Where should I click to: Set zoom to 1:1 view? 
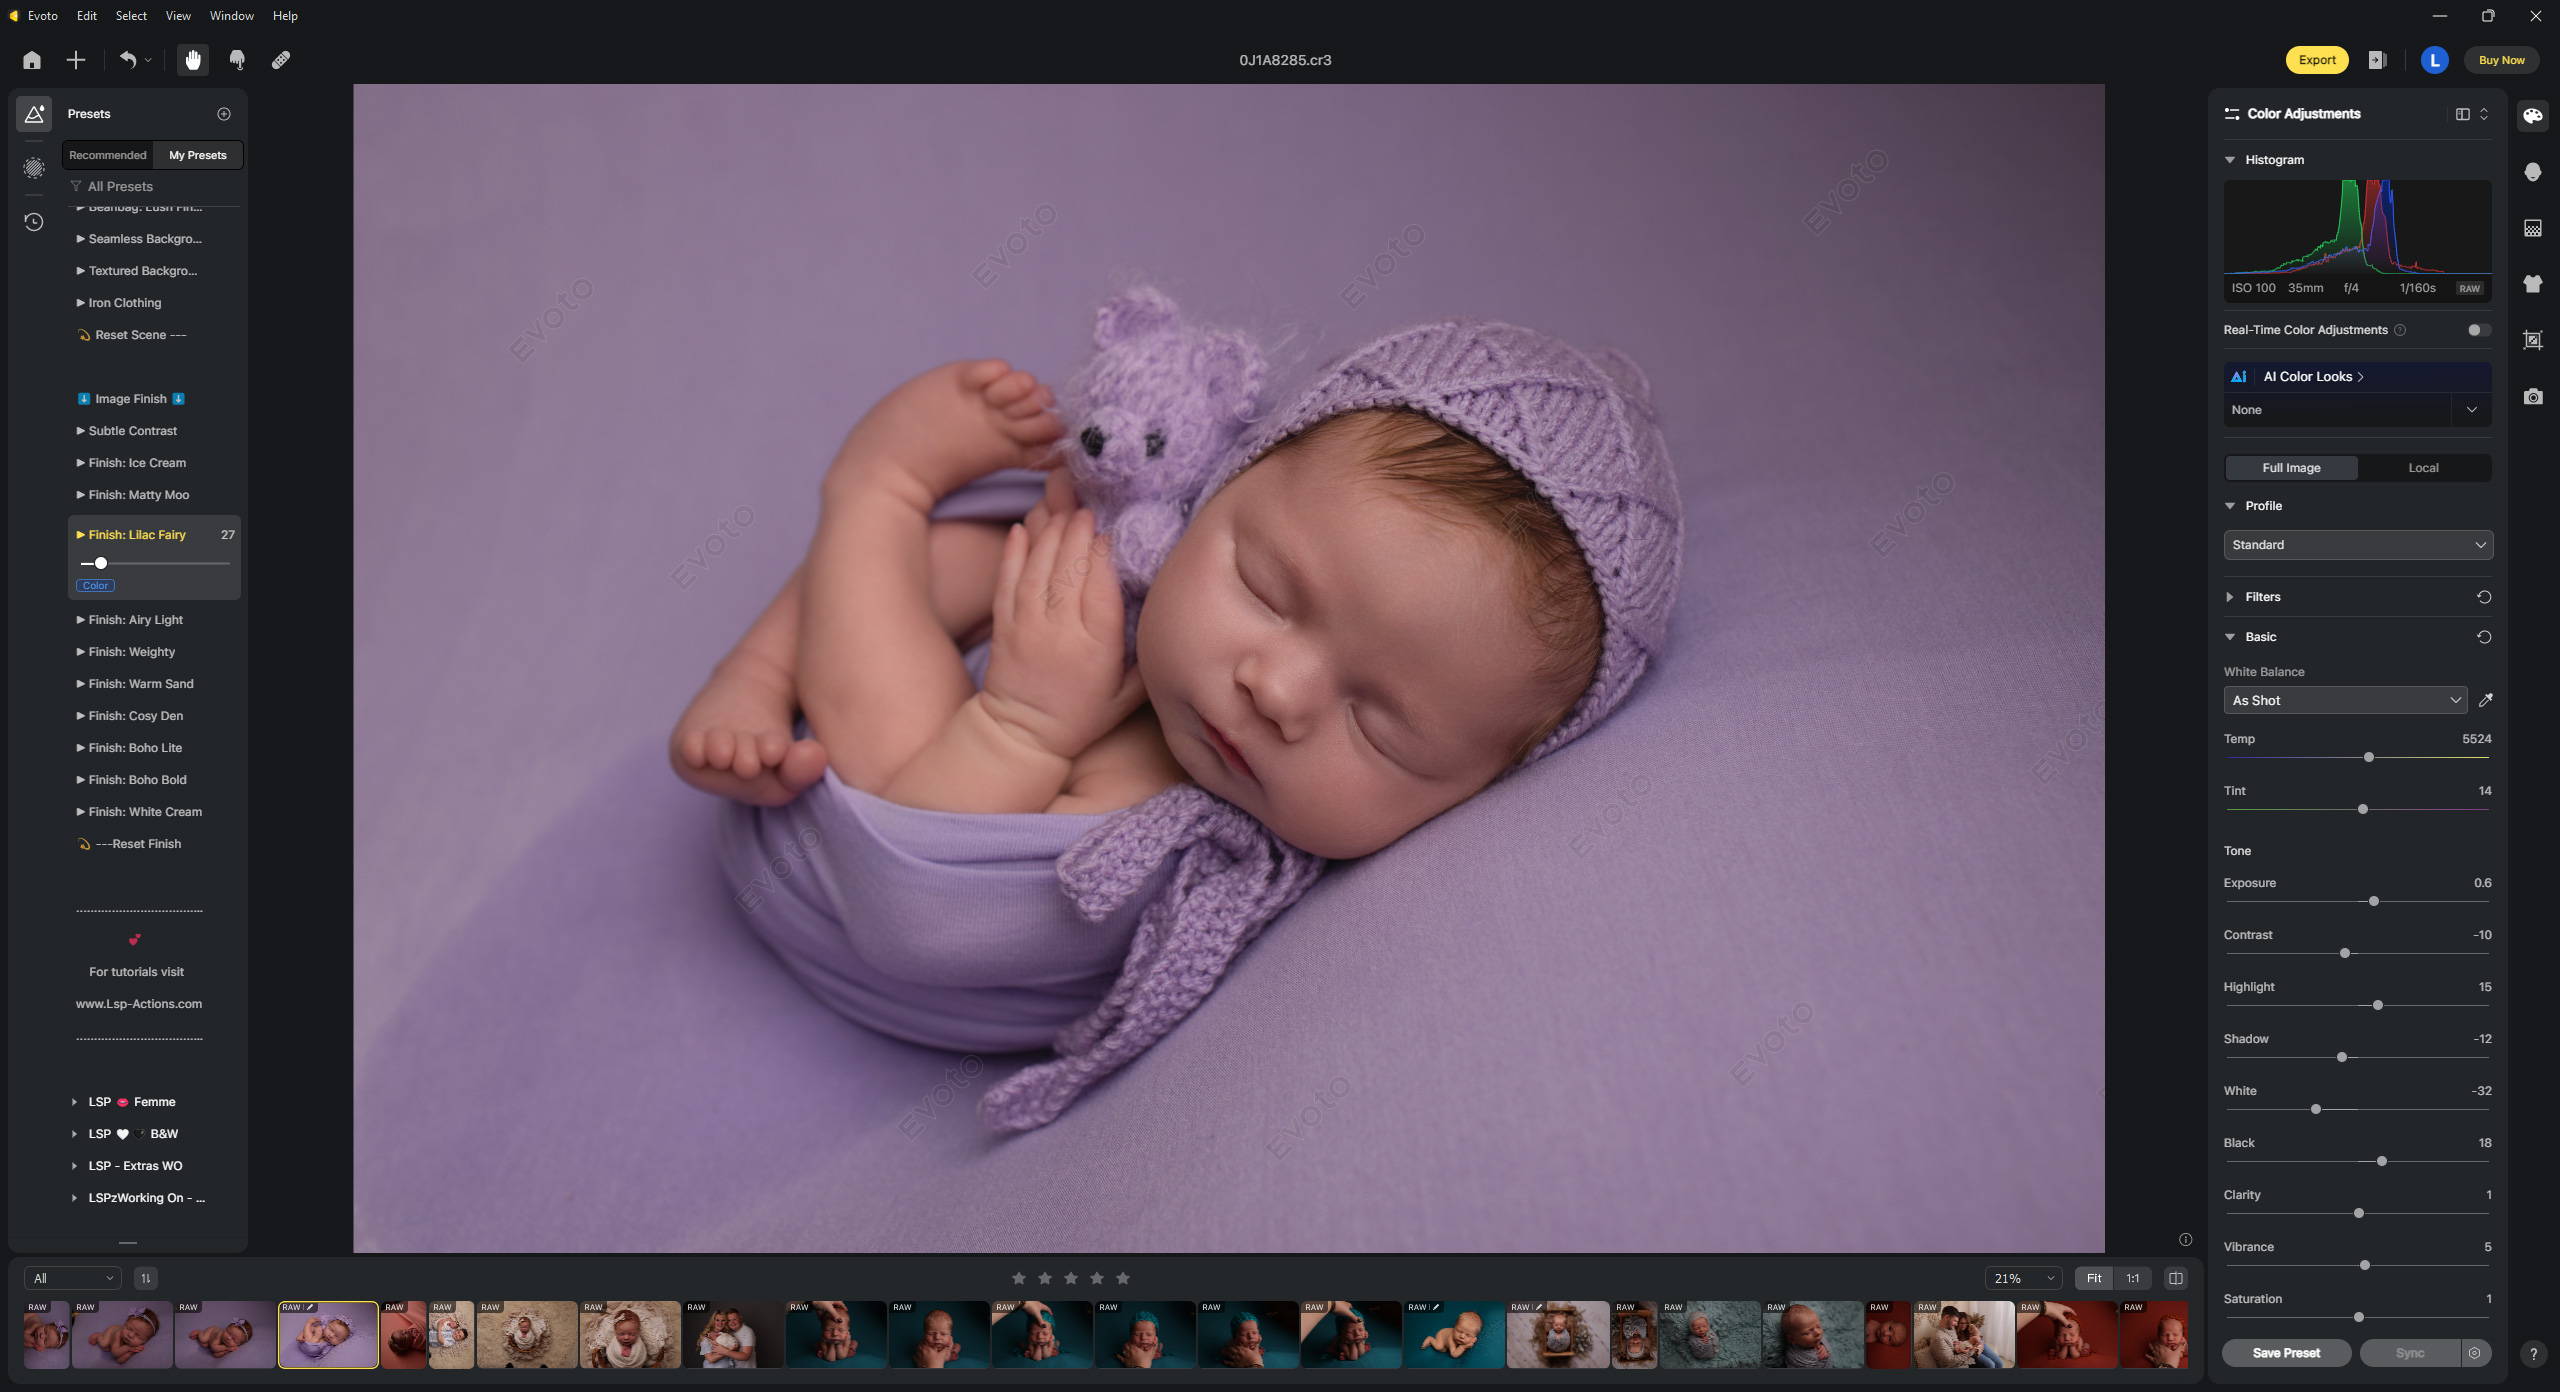[x=2132, y=1278]
